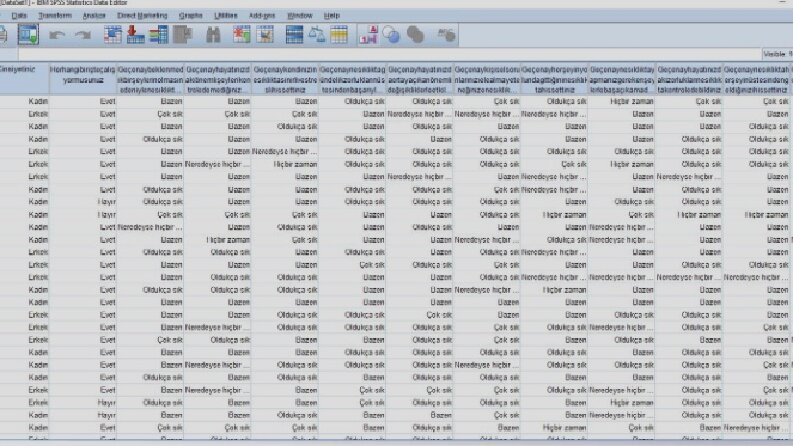Open the Help menu
793x446 pixels.
click(332, 16)
